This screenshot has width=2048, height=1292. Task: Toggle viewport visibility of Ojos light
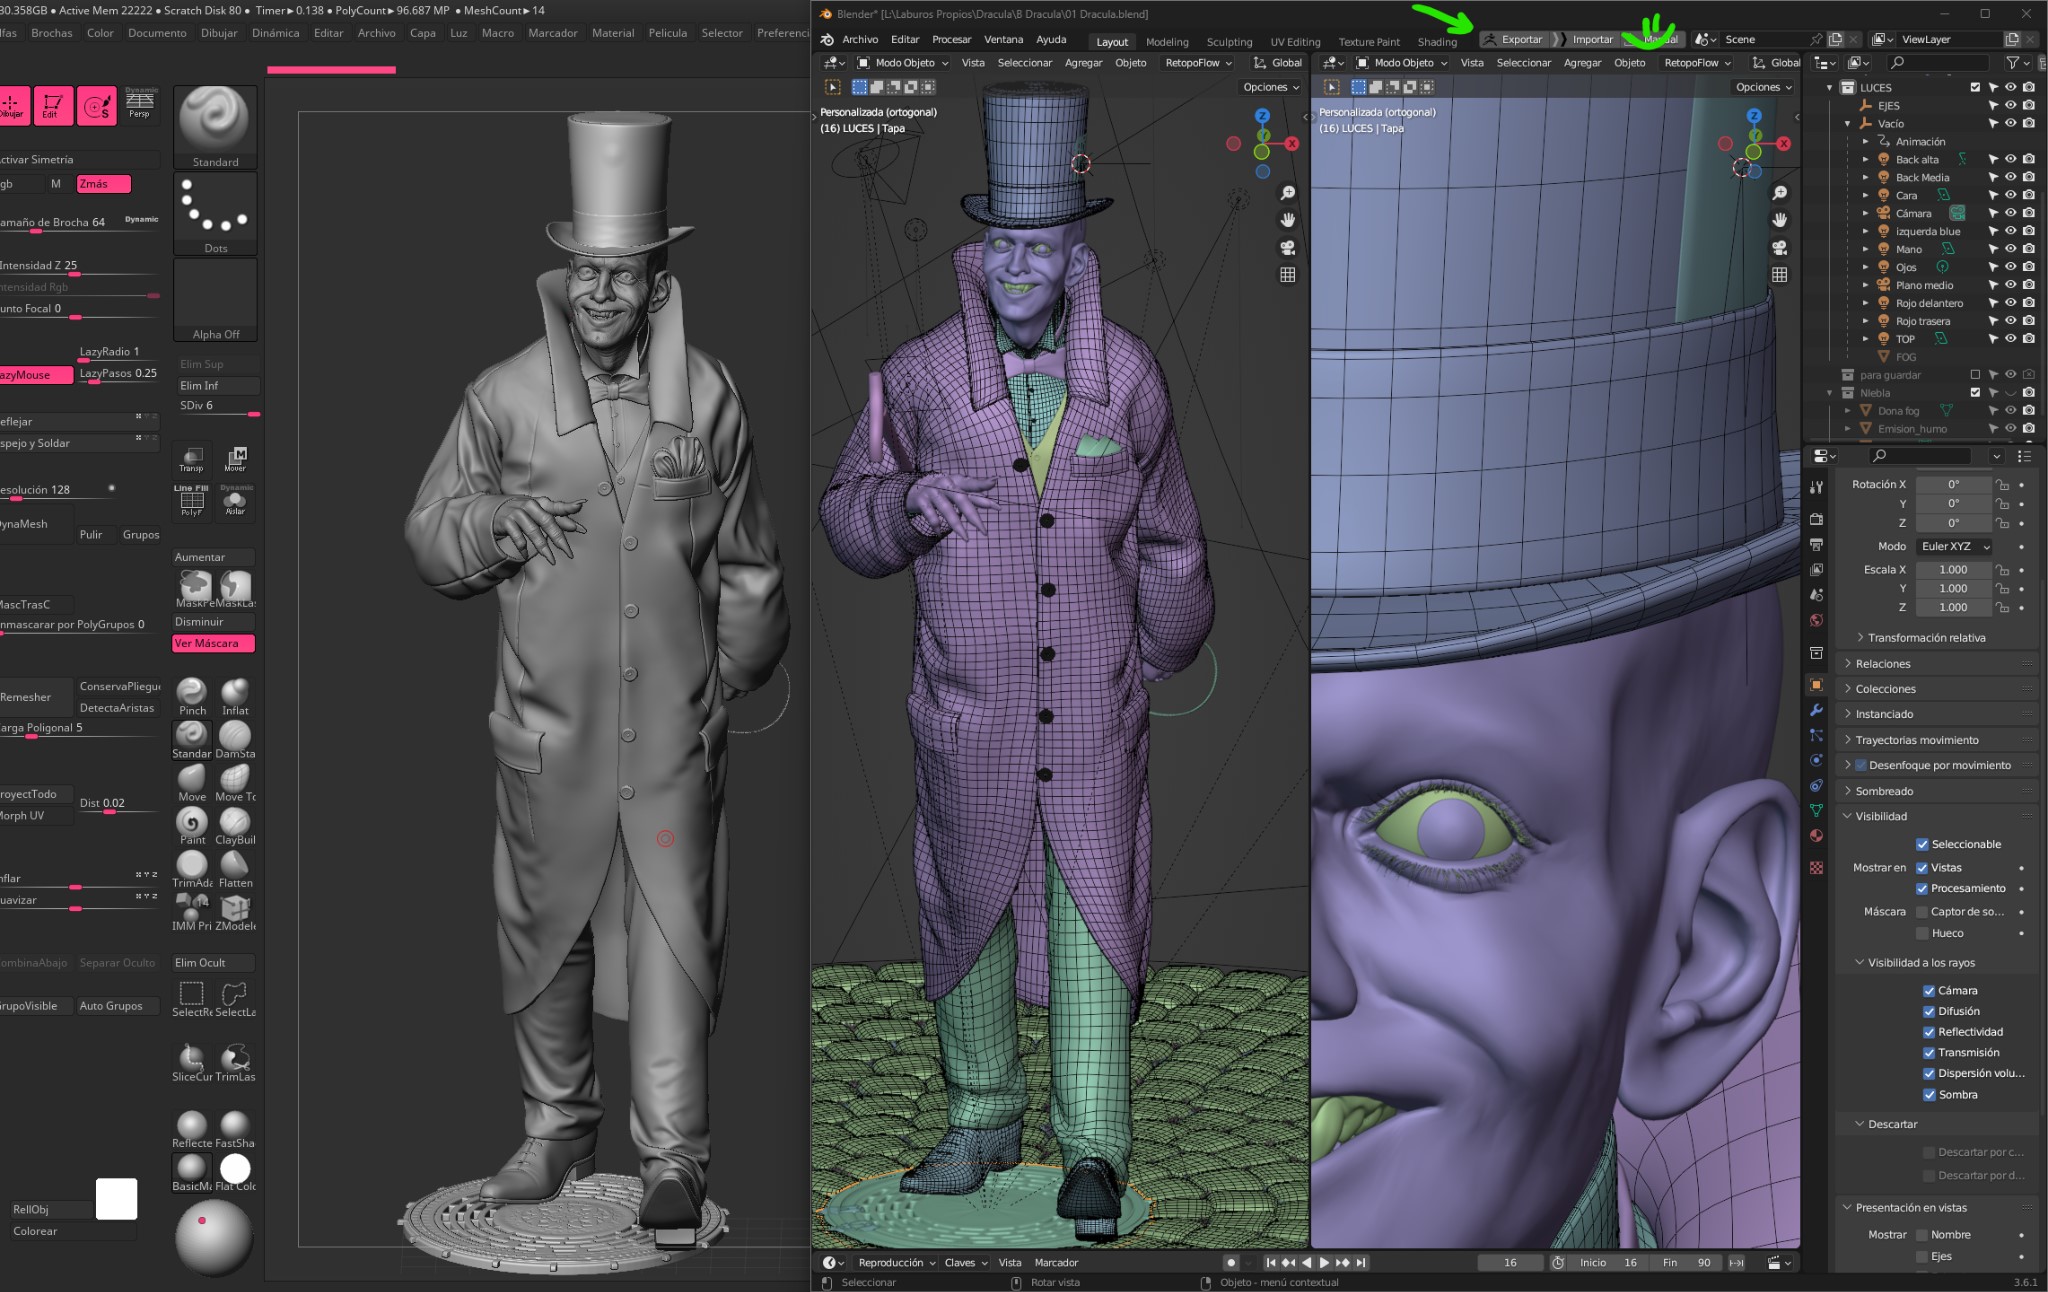tap(2011, 267)
